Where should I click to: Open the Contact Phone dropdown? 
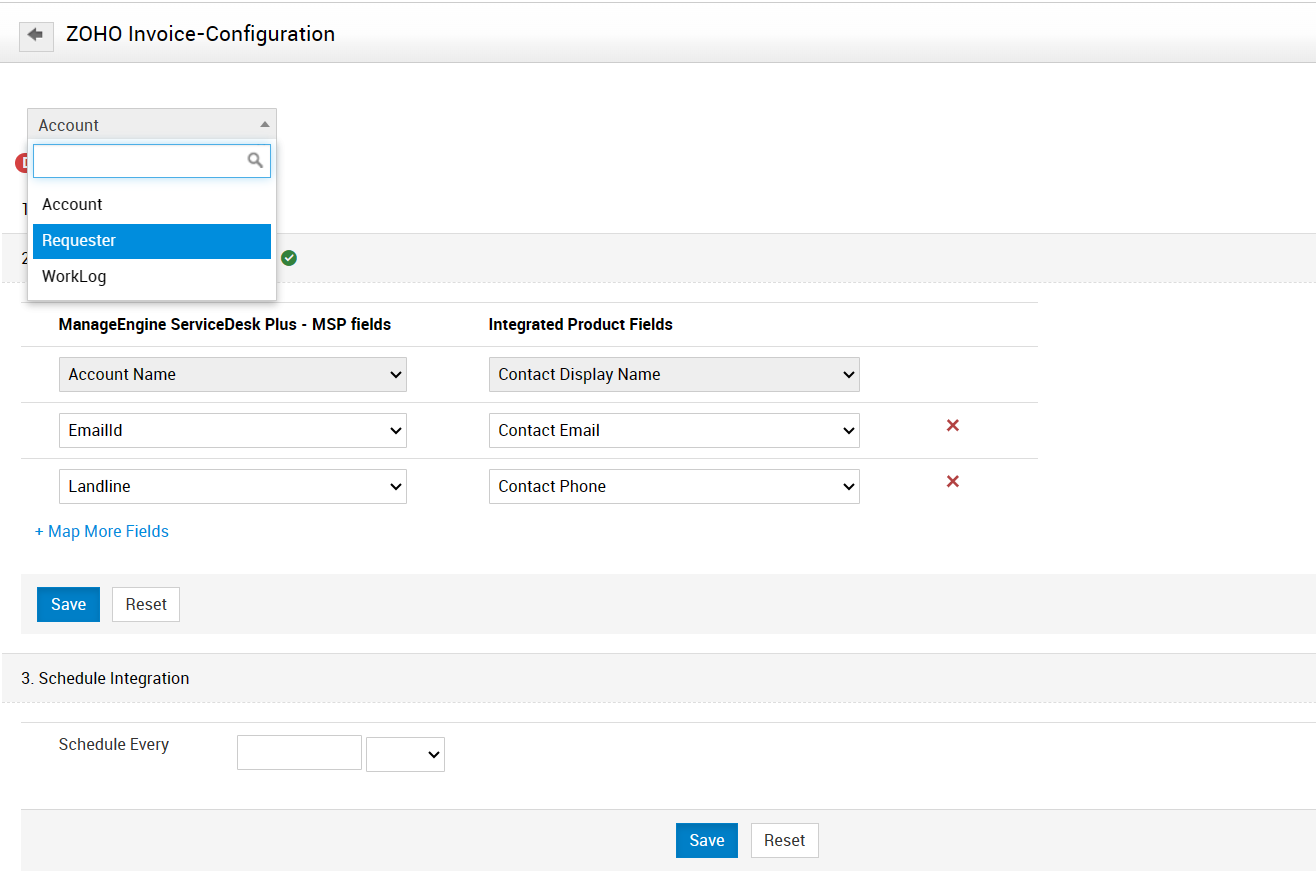click(x=673, y=487)
